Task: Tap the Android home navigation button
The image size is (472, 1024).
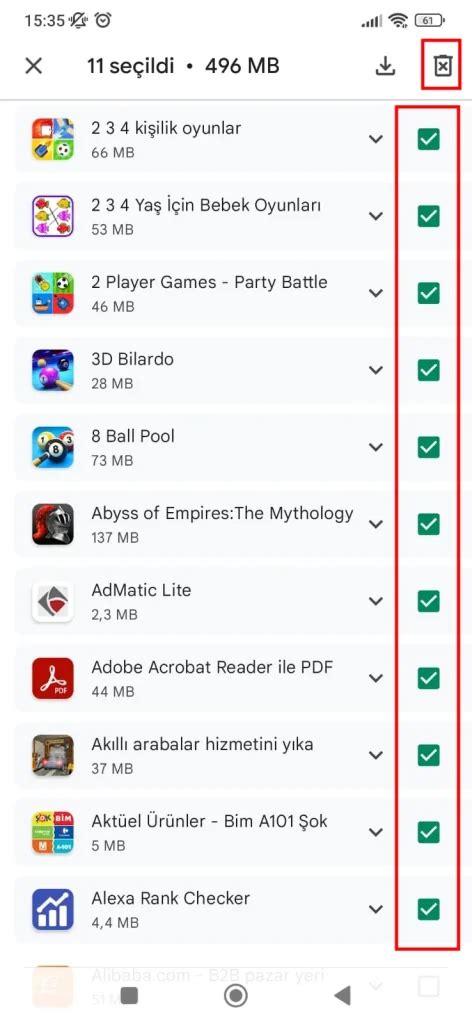Action: [x=236, y=995]
